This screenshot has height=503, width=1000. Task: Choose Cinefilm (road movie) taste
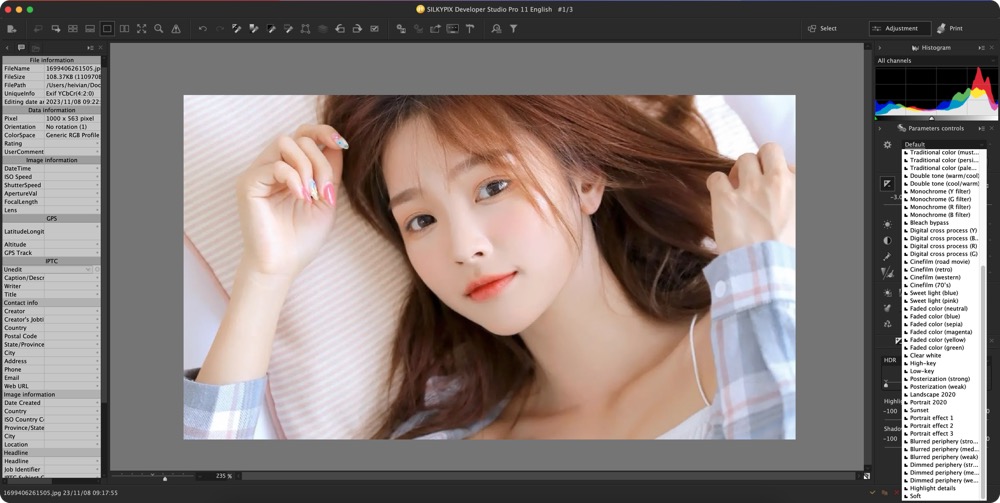[x=941, y=262]
